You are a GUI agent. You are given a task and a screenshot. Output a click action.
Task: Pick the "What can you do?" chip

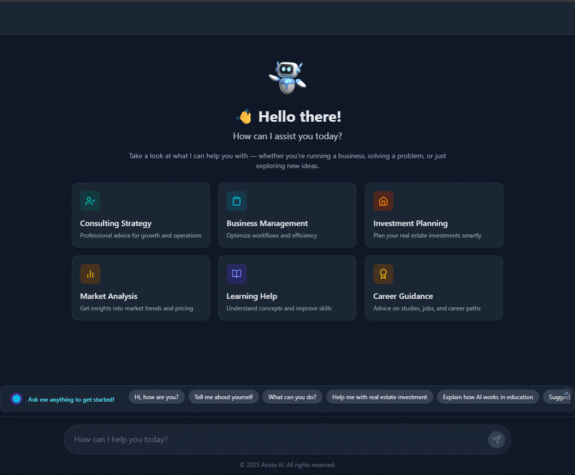coord(292,397)
